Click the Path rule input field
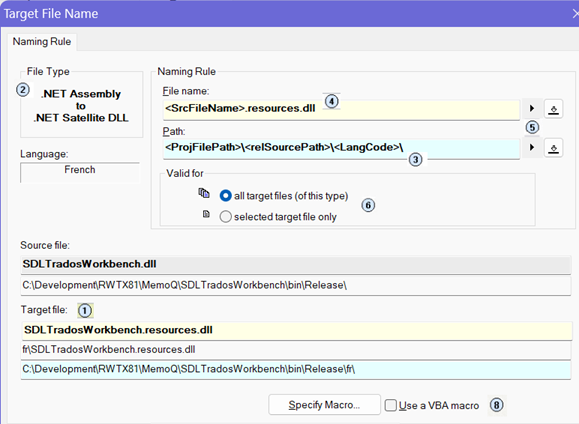 click(x=341, y=148)
